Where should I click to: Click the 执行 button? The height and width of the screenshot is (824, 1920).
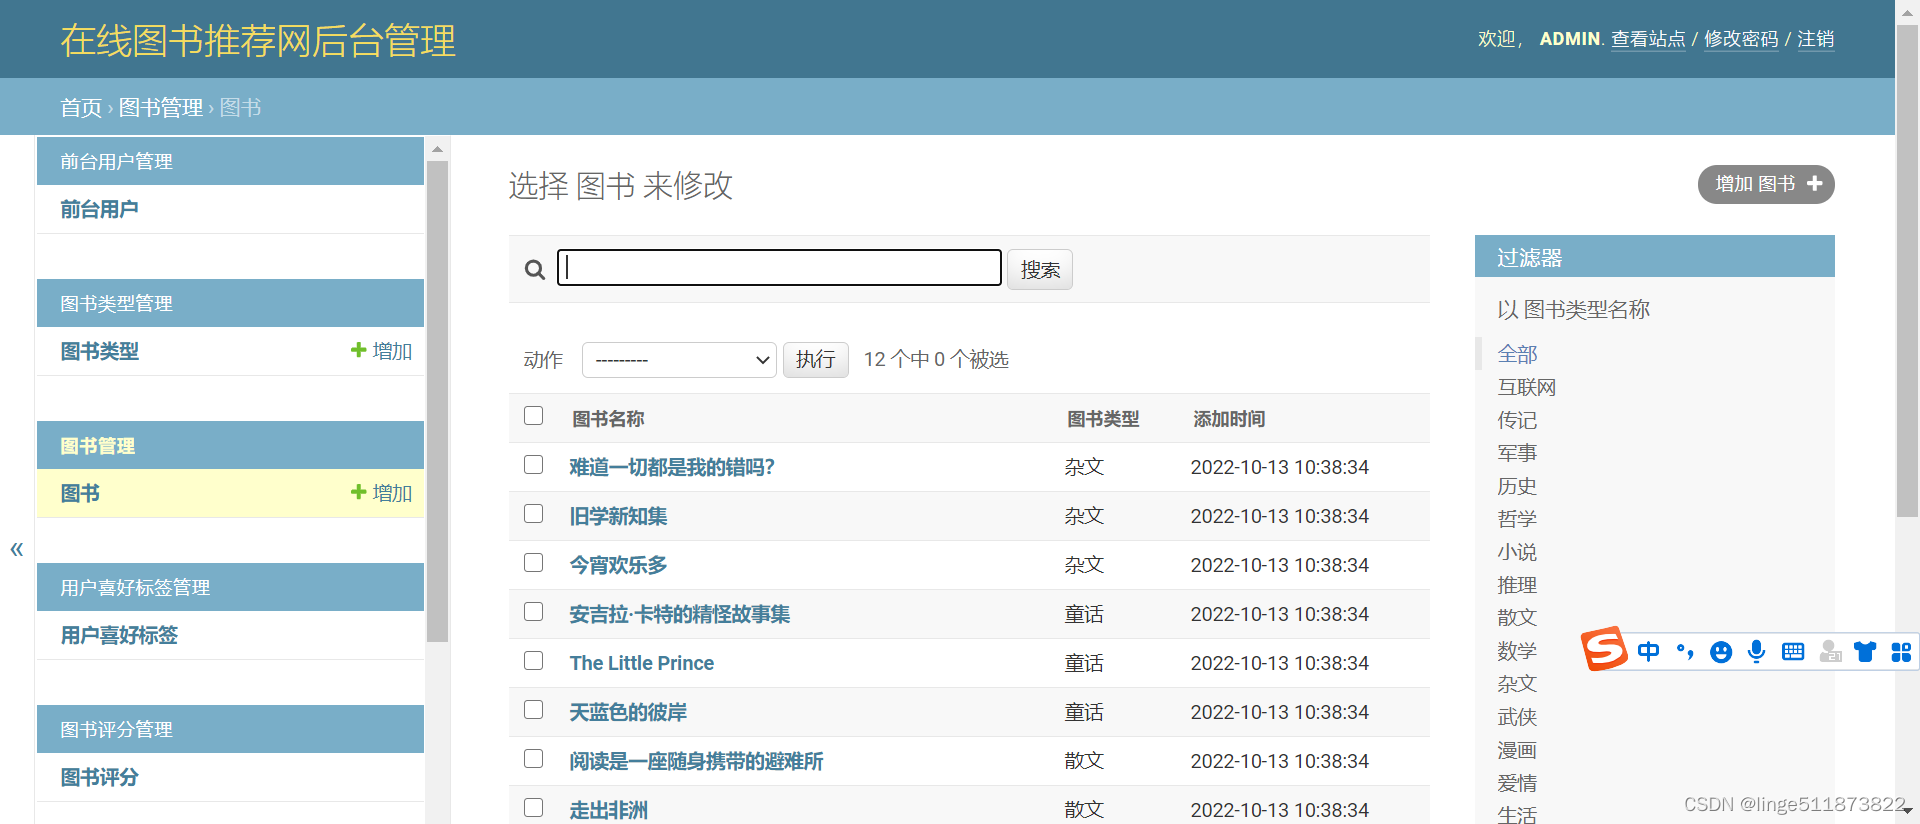(816, 360)
